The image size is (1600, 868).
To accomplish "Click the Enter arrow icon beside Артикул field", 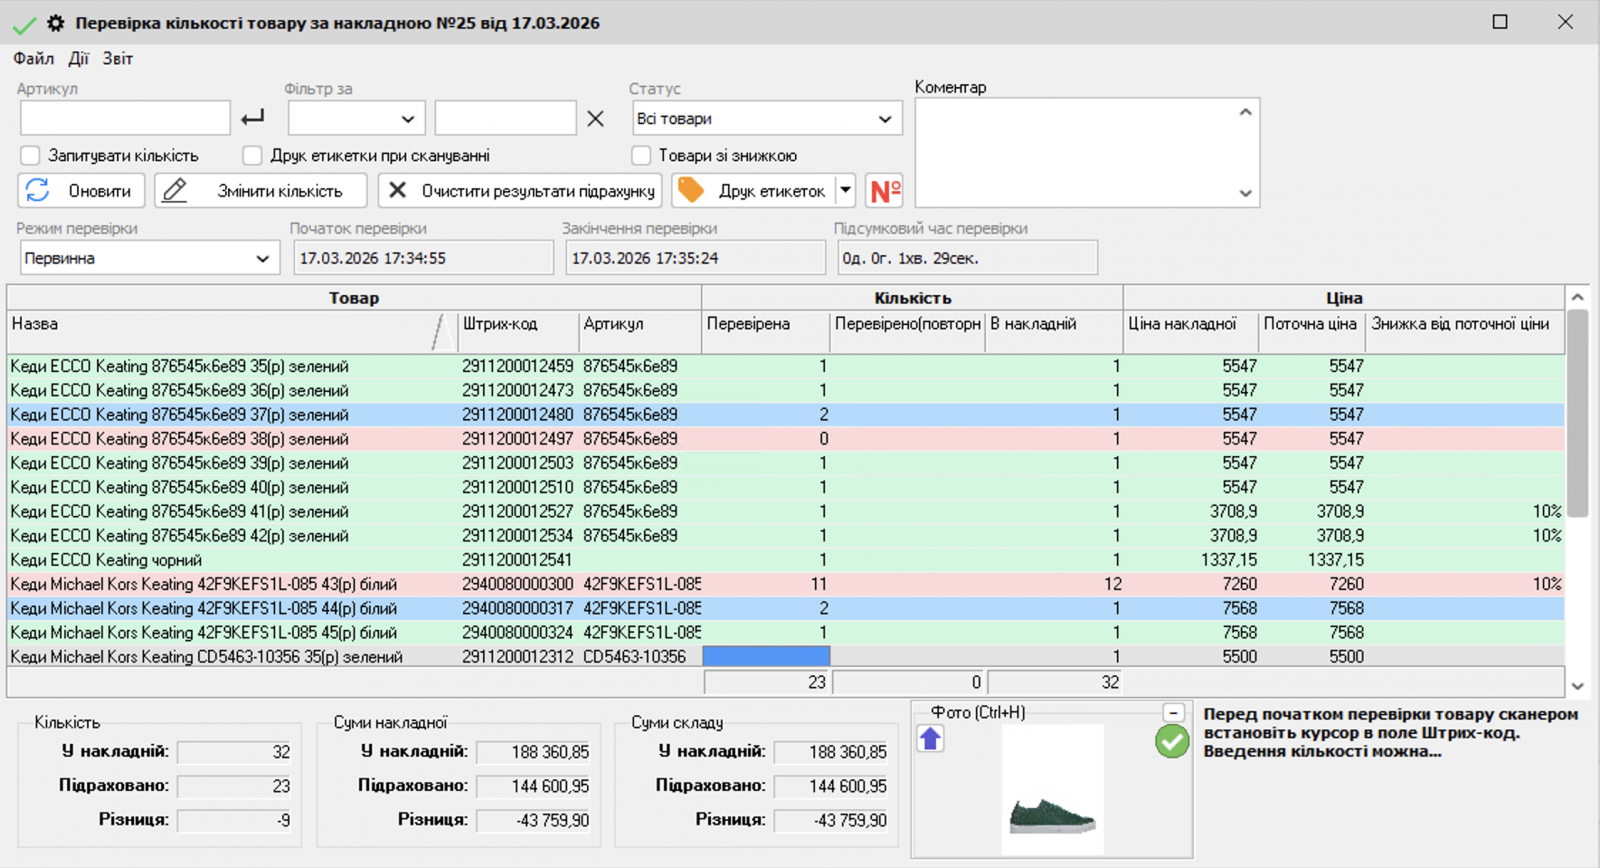I will click(x=253, y=118).
